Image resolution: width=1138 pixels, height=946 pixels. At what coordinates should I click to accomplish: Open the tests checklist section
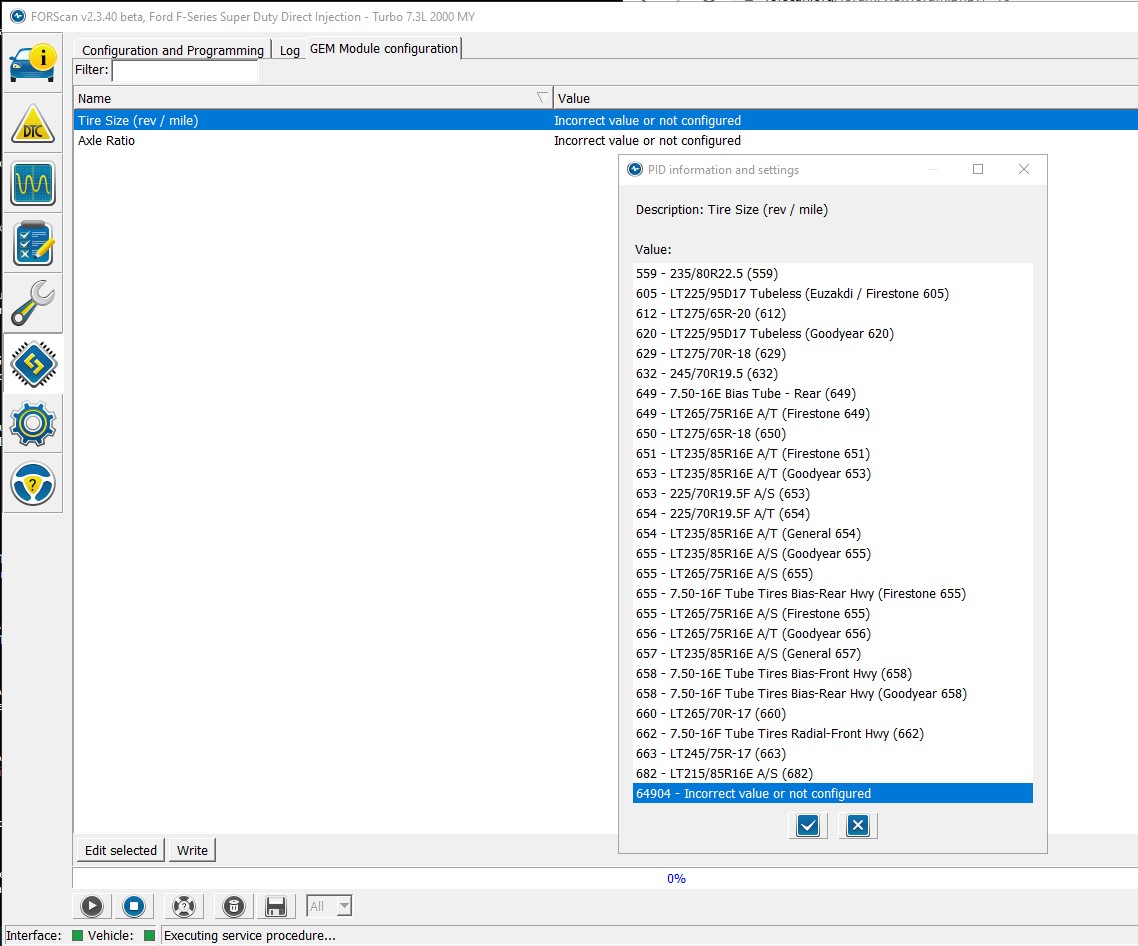[33, 244]
